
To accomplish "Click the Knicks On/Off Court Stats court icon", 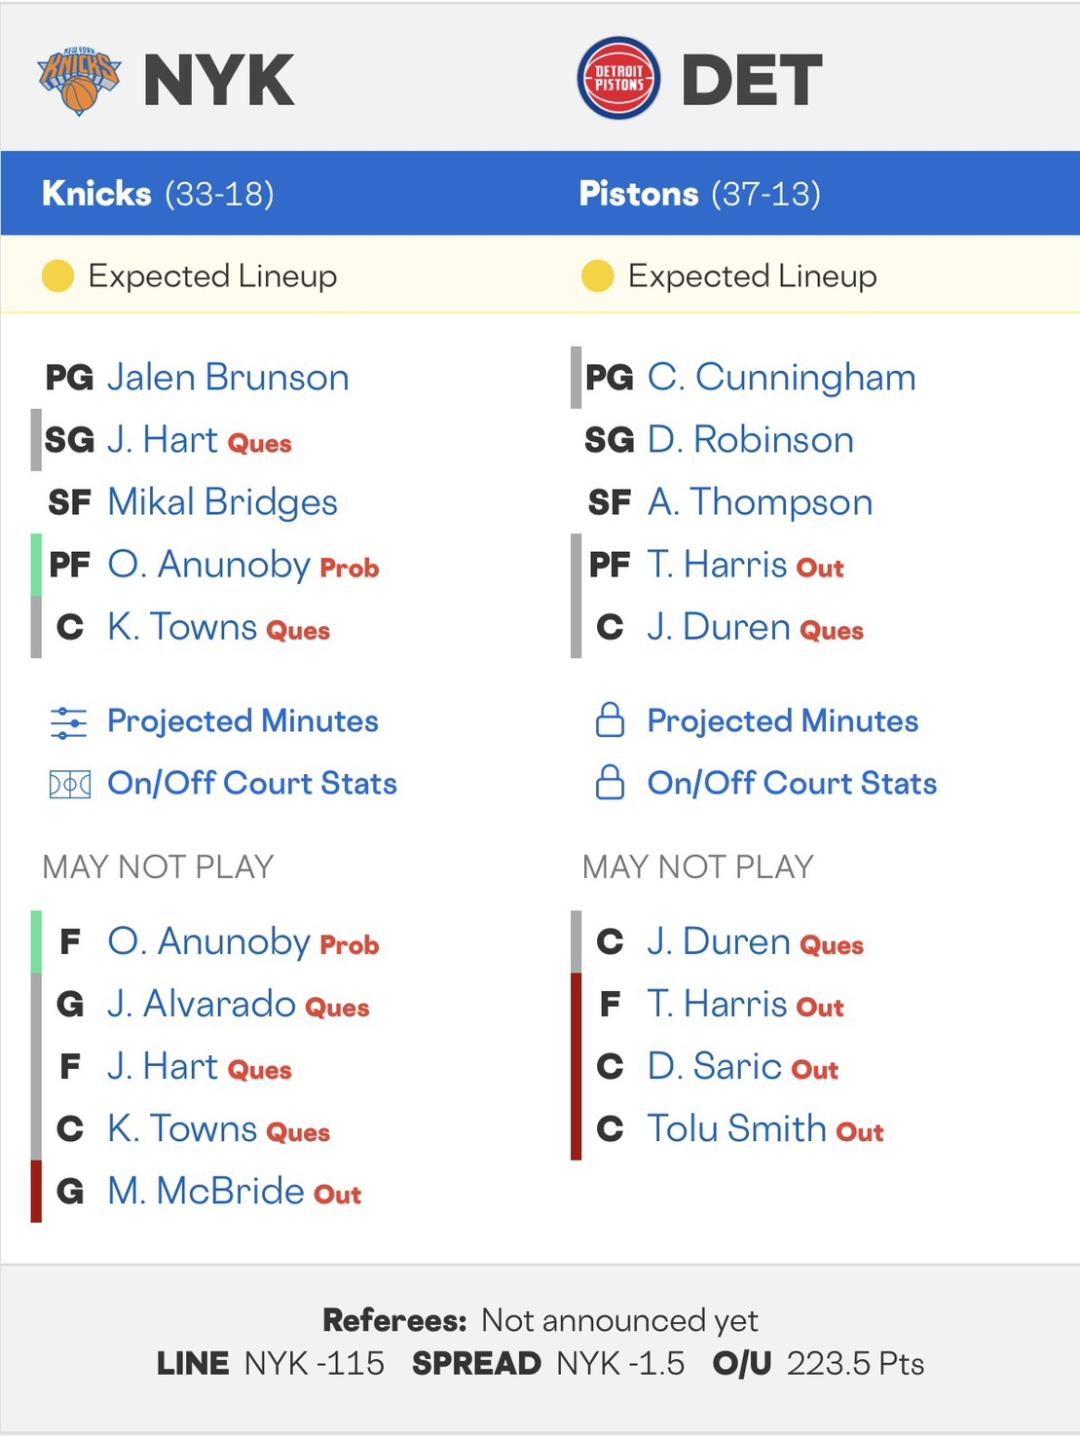I will tap(69, 784).
